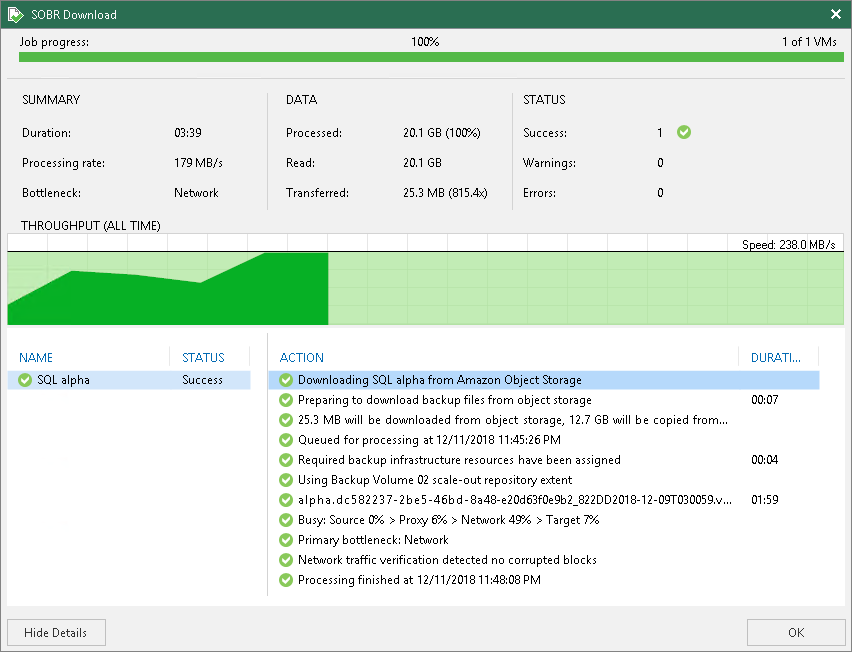Select the 'Queued for processing at 12/11/2018' row
Screen dimensions: 852x652
tap(544, 440)
